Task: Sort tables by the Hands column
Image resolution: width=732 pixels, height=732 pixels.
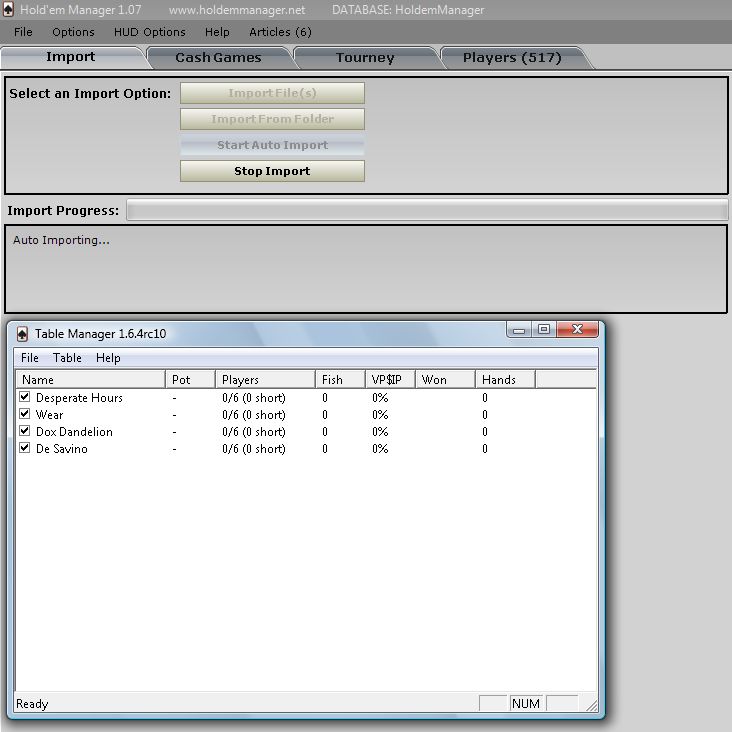Action: 505,380
